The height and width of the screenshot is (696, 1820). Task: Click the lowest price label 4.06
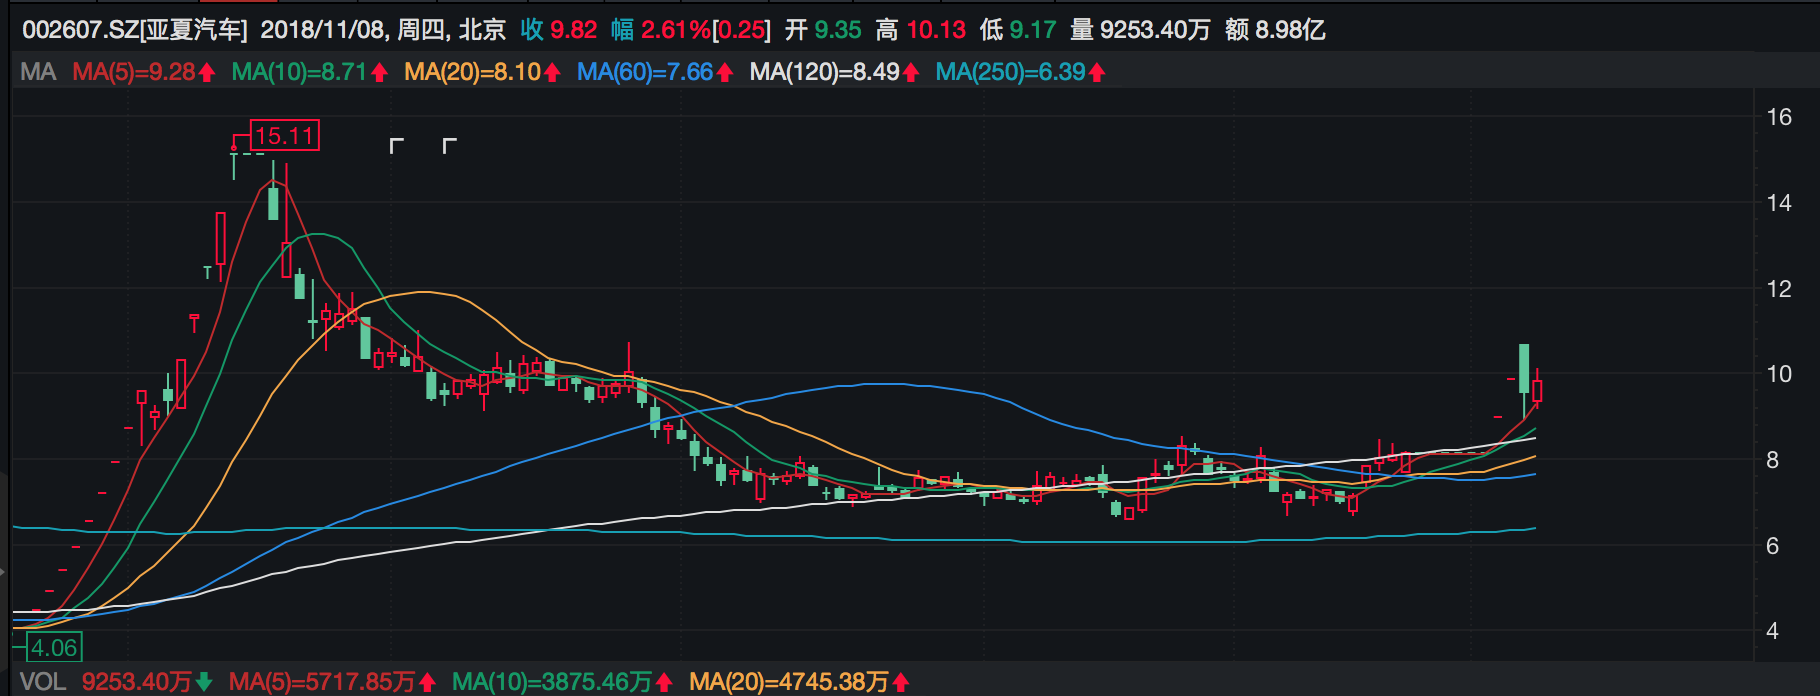(54, 647)
